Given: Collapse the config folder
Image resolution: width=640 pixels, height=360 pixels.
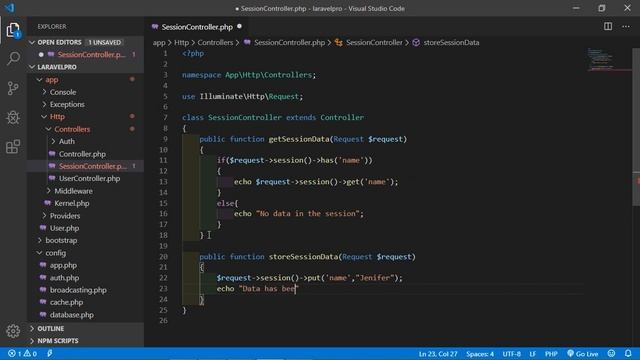Looking at the screenshot, I should [x=40, y=253].
